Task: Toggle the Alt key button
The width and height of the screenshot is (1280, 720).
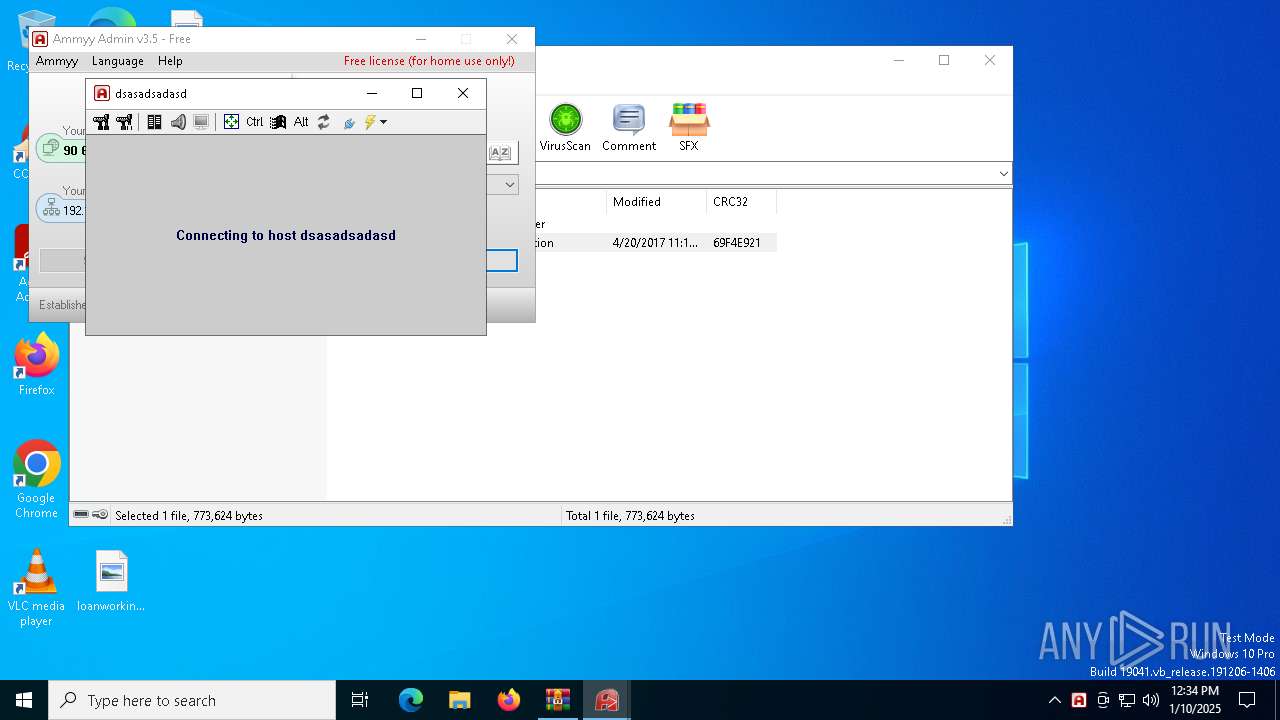Action: 301,122
